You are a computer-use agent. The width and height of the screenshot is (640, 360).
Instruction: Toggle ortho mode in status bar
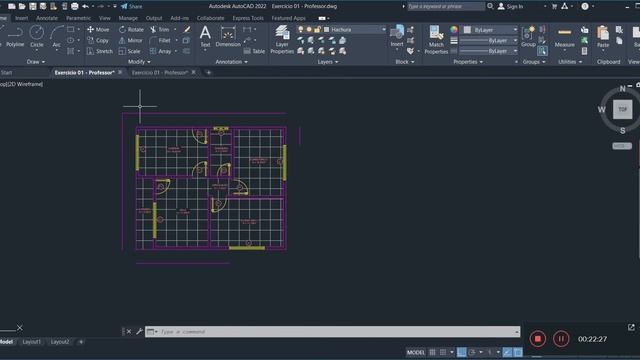point(462,352)
